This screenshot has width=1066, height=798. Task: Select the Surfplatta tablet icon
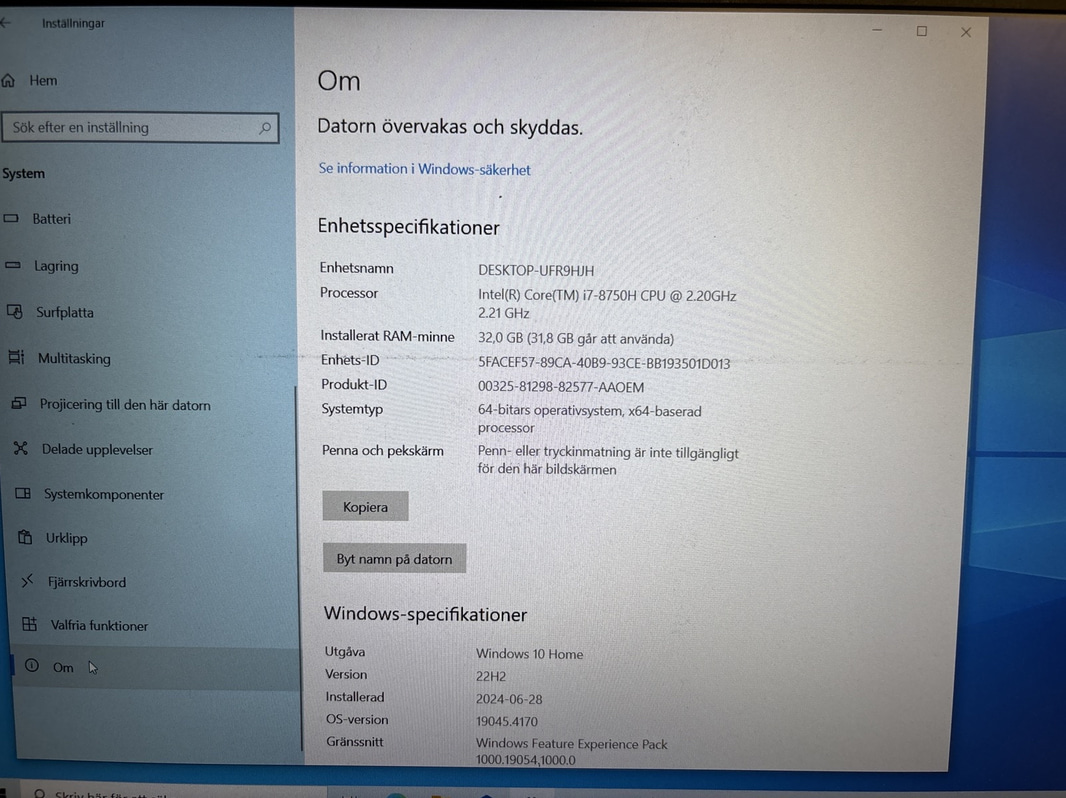15,311
